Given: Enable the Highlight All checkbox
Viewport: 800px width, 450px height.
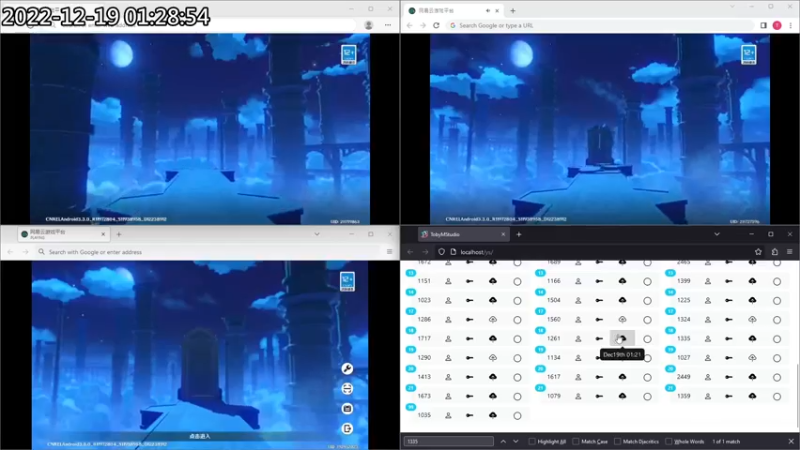Looking at the screenshot, I should click(532, 441).
